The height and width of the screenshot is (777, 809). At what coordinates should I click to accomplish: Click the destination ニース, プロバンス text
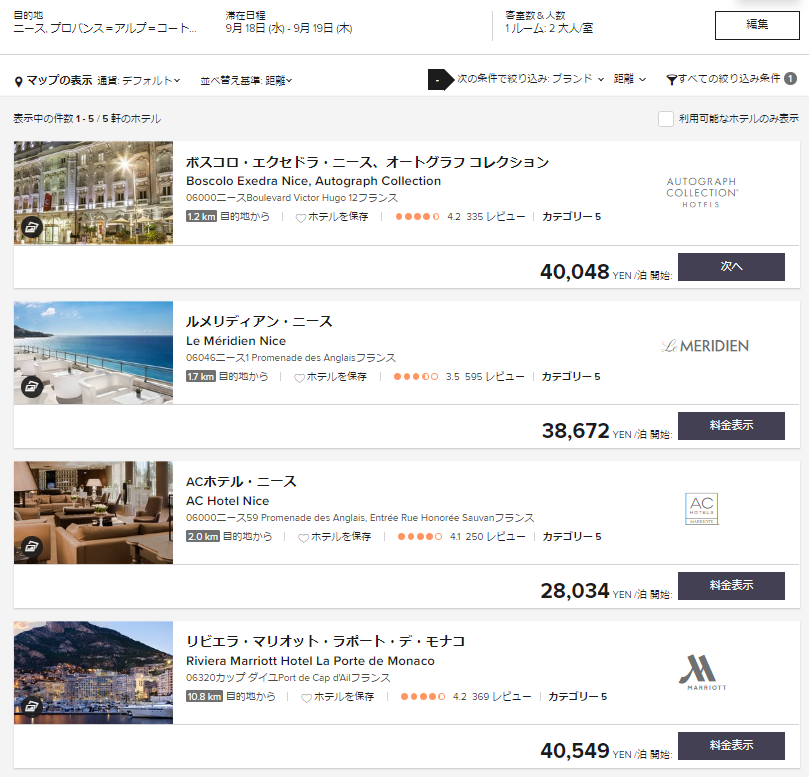(105, 28)
